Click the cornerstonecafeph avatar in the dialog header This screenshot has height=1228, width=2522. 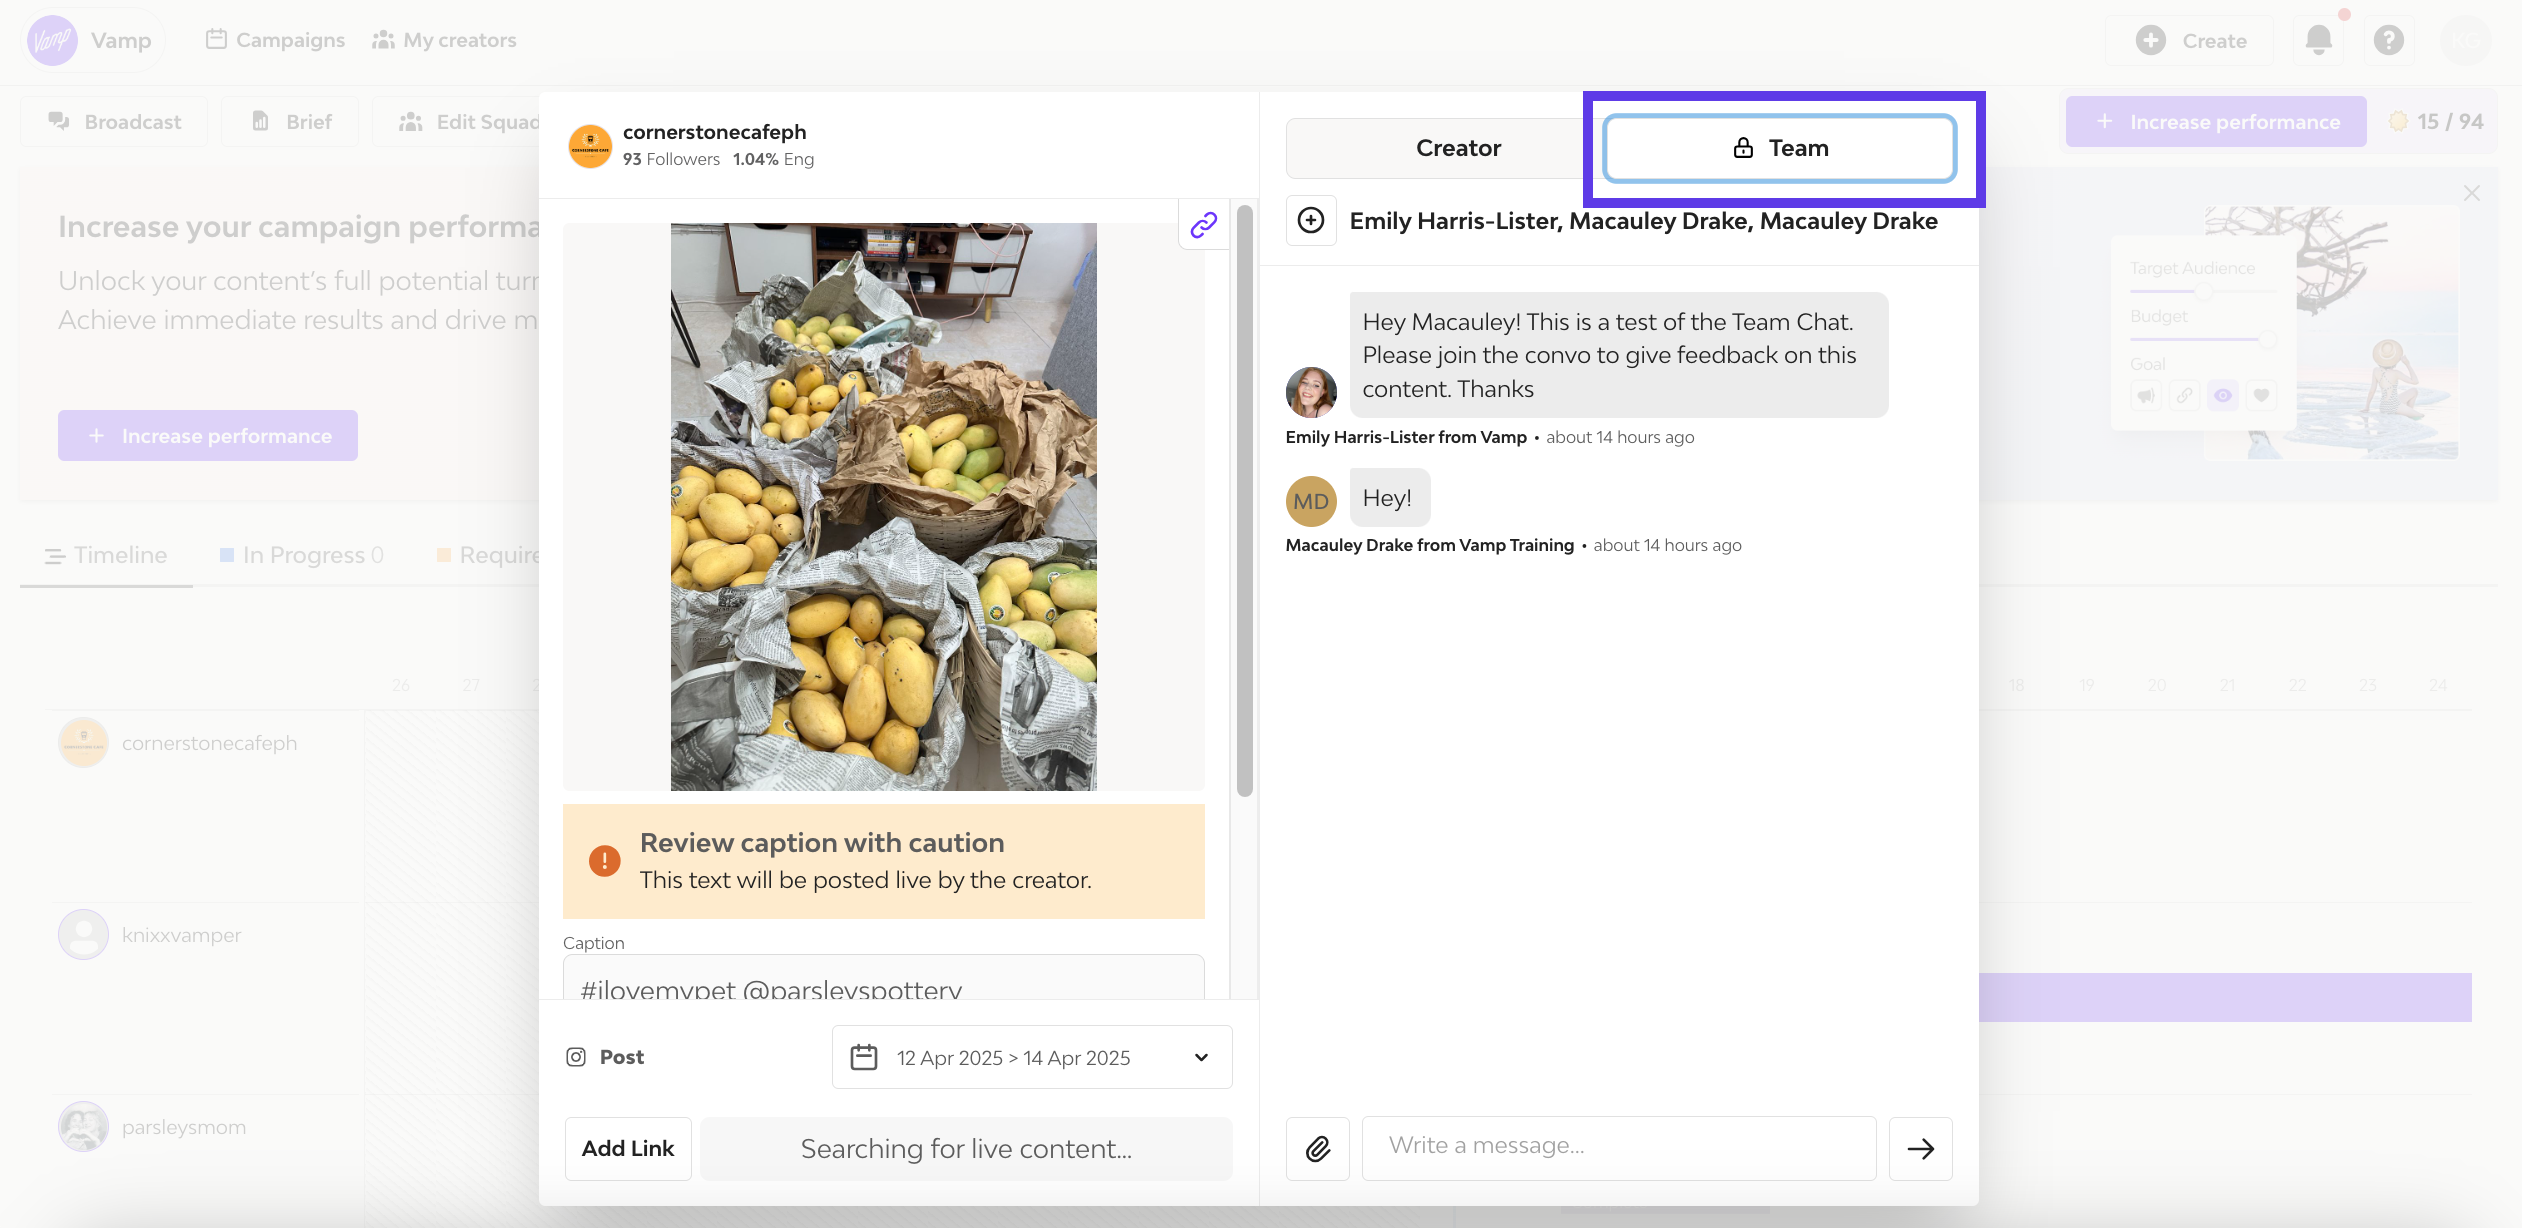pos(590,146)
